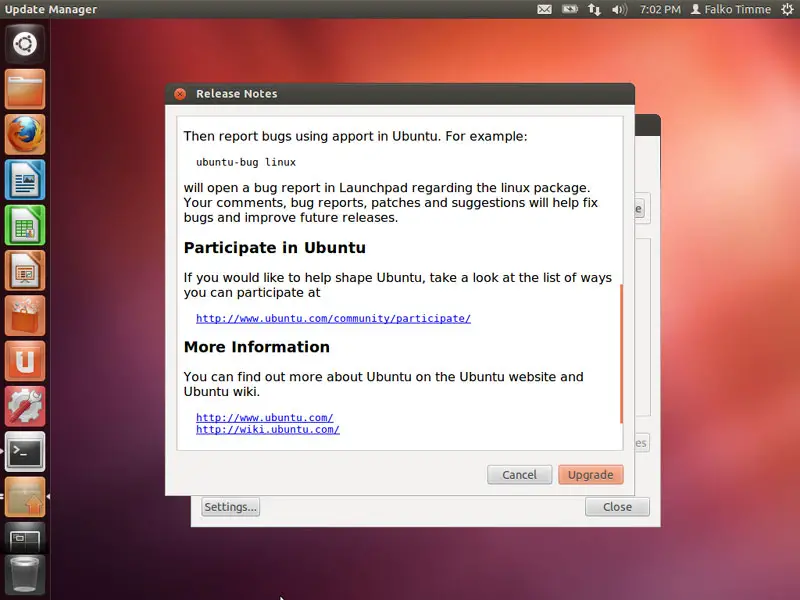Open the Terminal from launcher
The height and width of the screenshot is (600, 800).
pyautogui.click(x=25, y=452)
